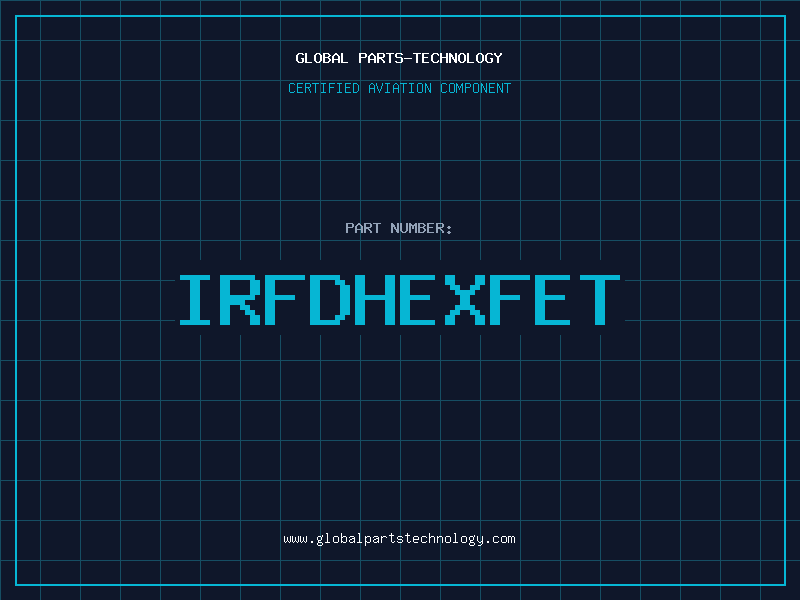Click the word COMPONENT in the subtitle
Screen dimensions: 800x600
point(476,88)
